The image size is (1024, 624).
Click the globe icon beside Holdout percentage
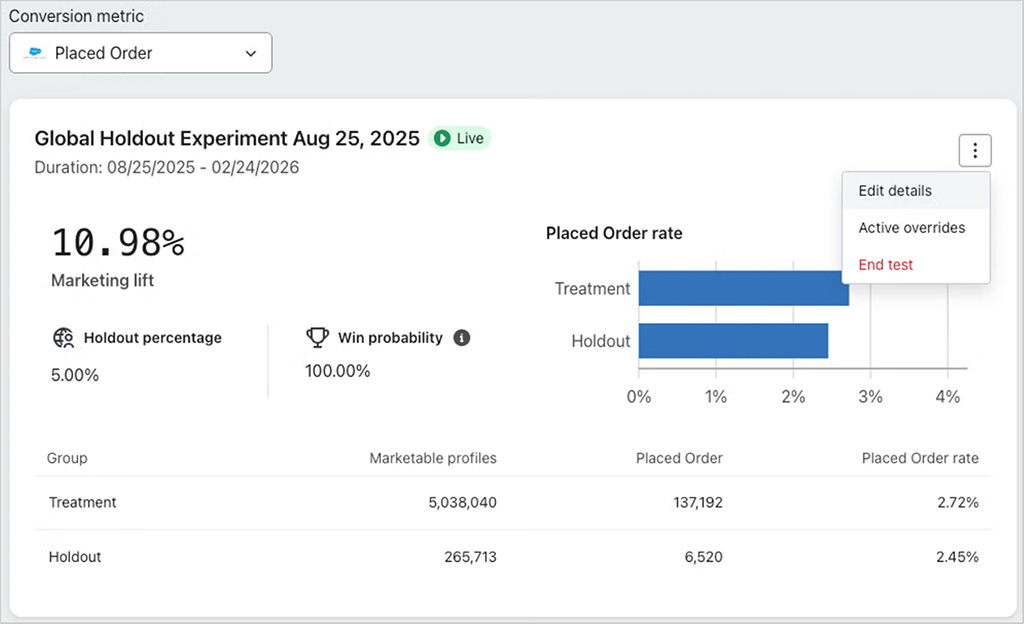pyautogui.click(x=63, y=337)
